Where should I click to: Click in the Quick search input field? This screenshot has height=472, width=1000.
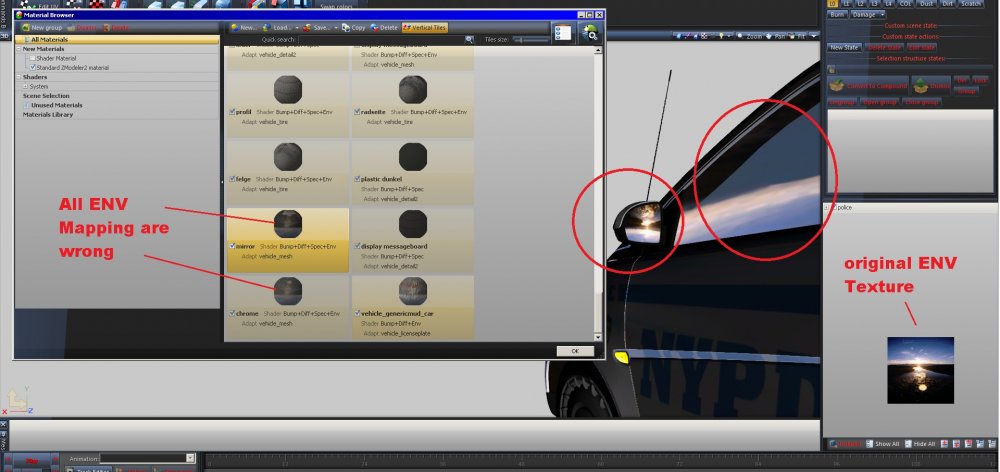382,40
